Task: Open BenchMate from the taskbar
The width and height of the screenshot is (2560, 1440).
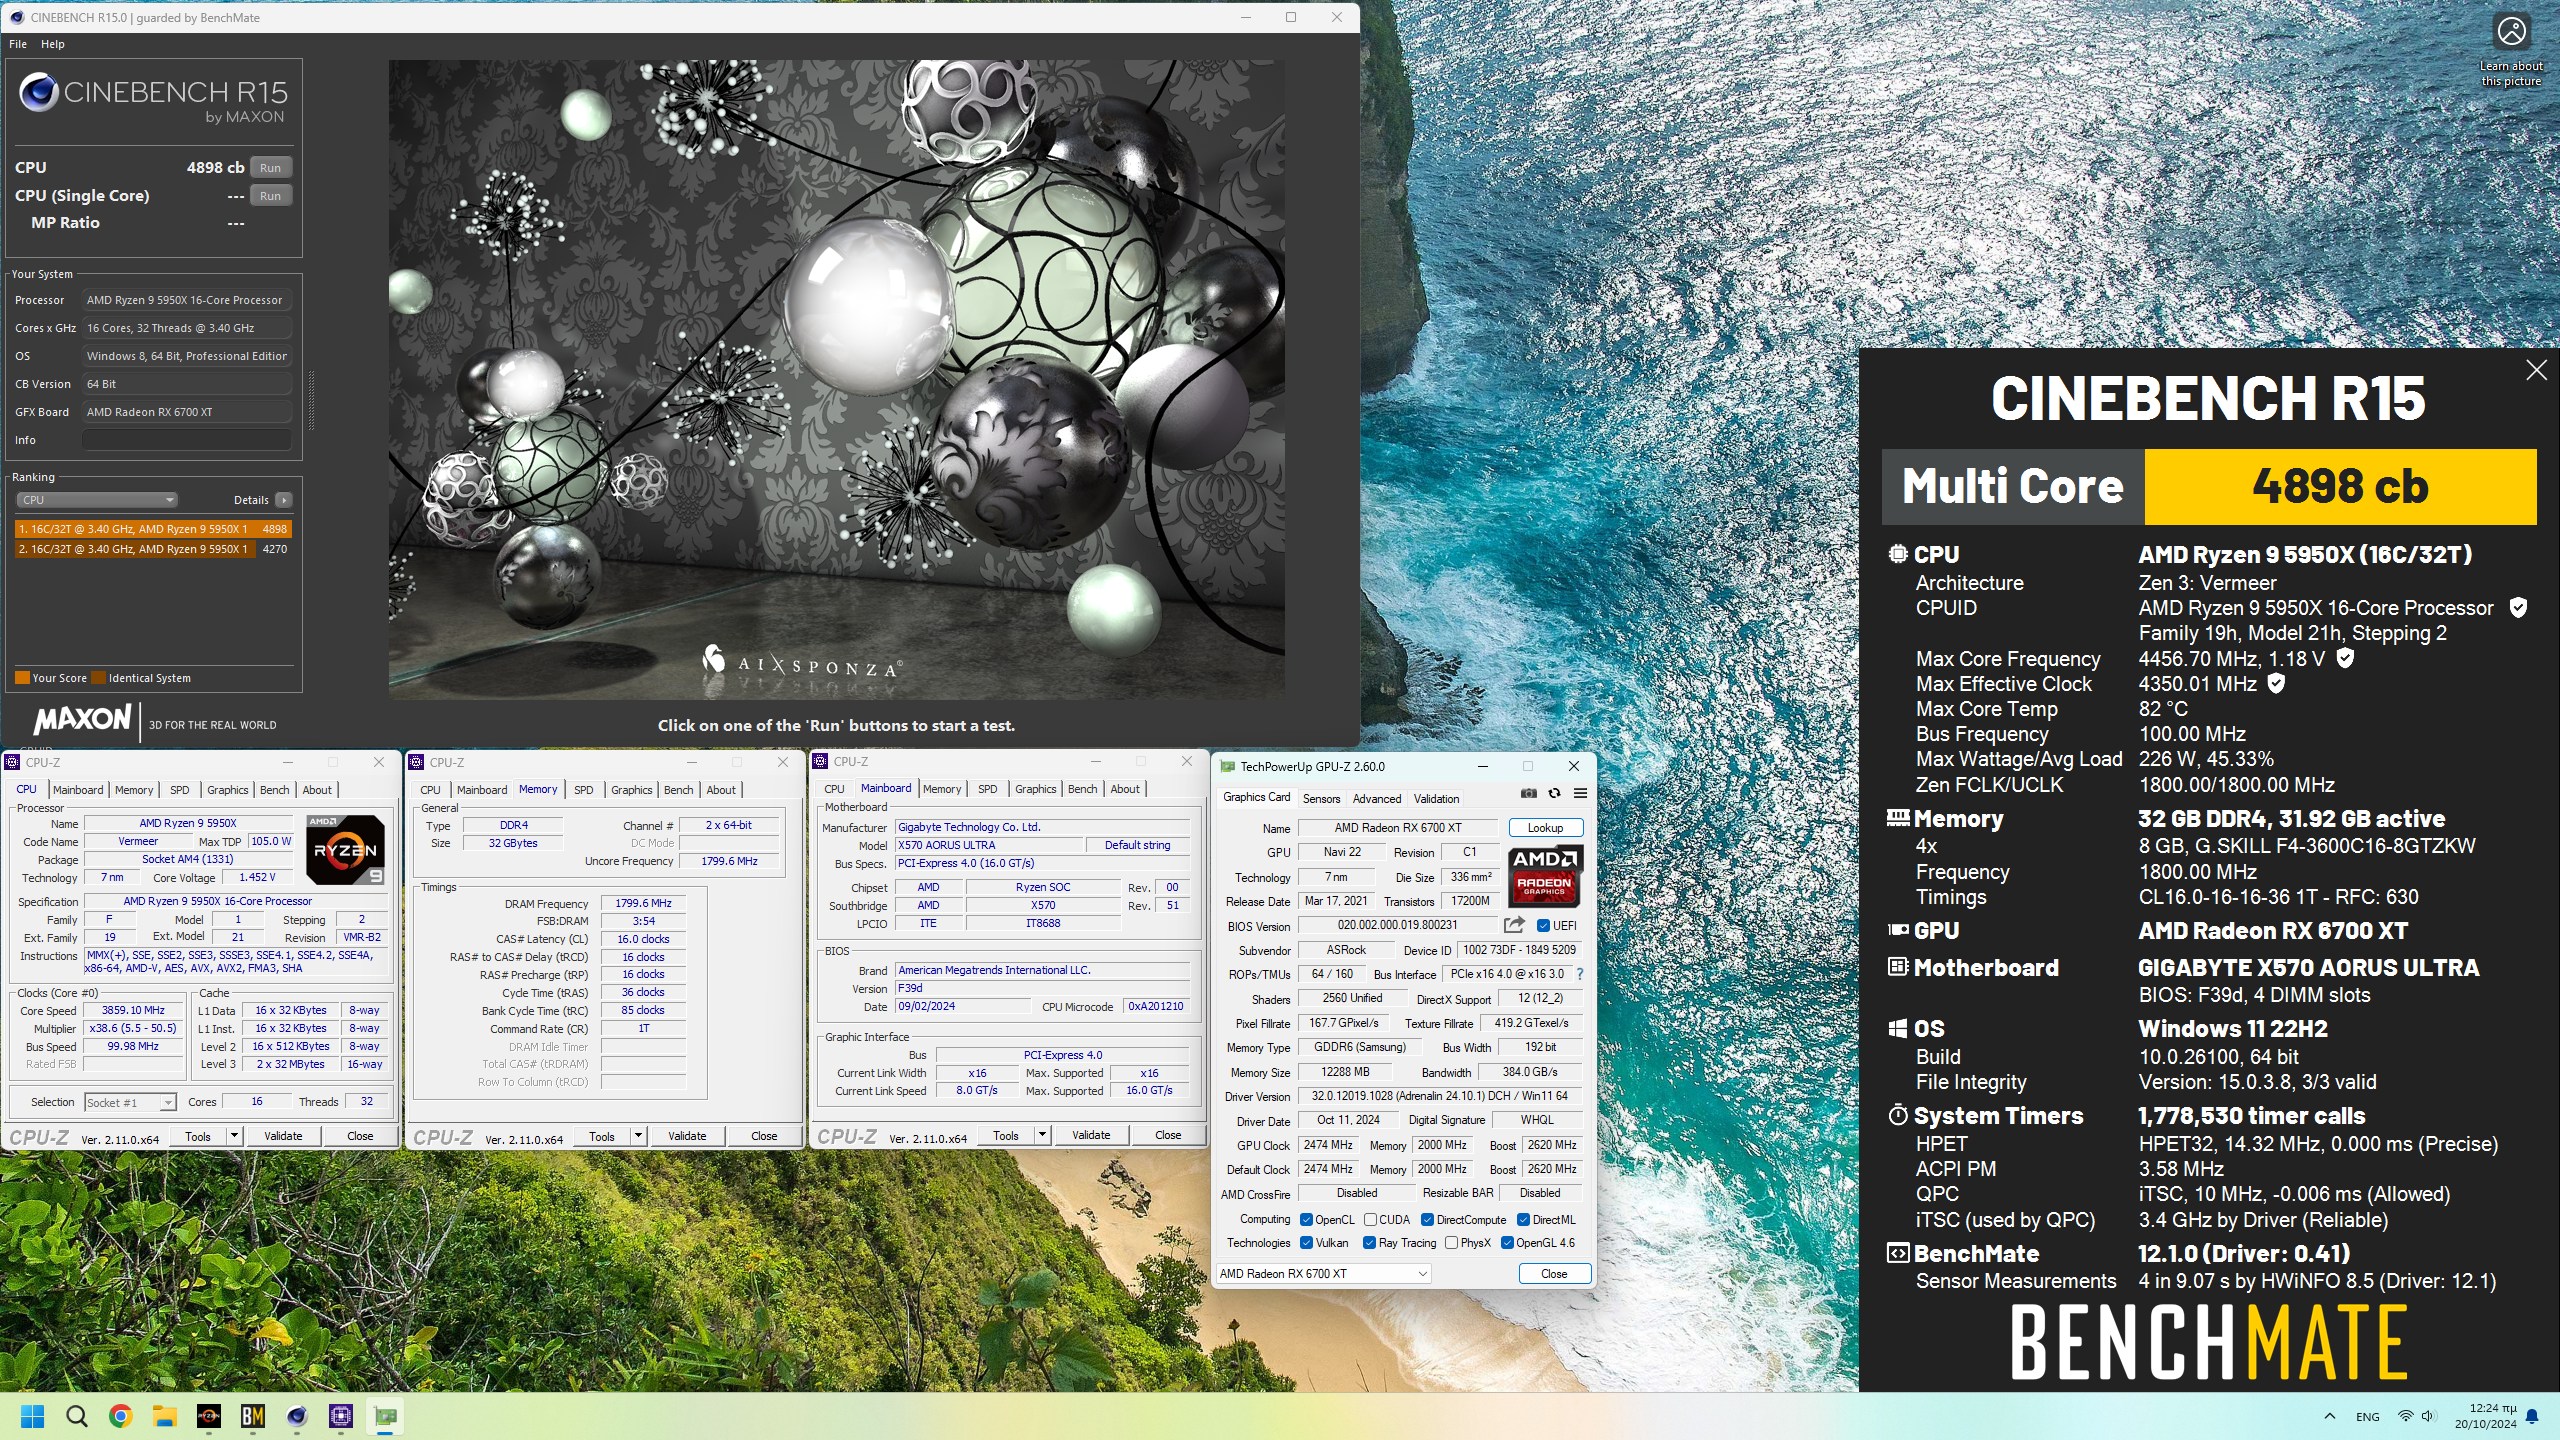Action: pyautogui.click(x=252, y=1416)
